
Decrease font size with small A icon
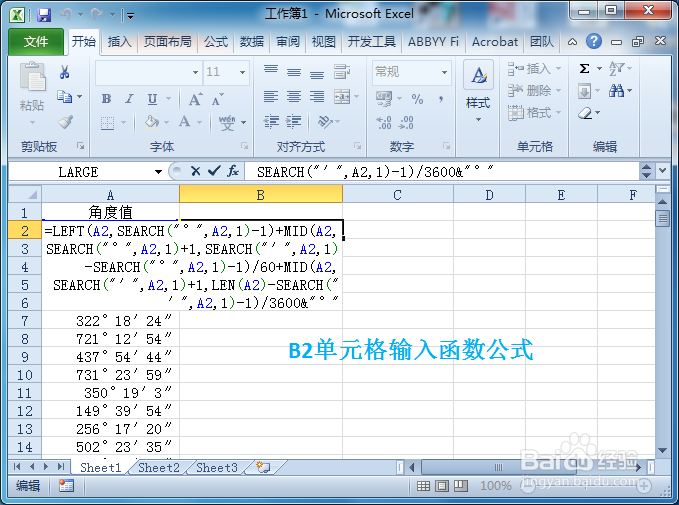[217, 99]
